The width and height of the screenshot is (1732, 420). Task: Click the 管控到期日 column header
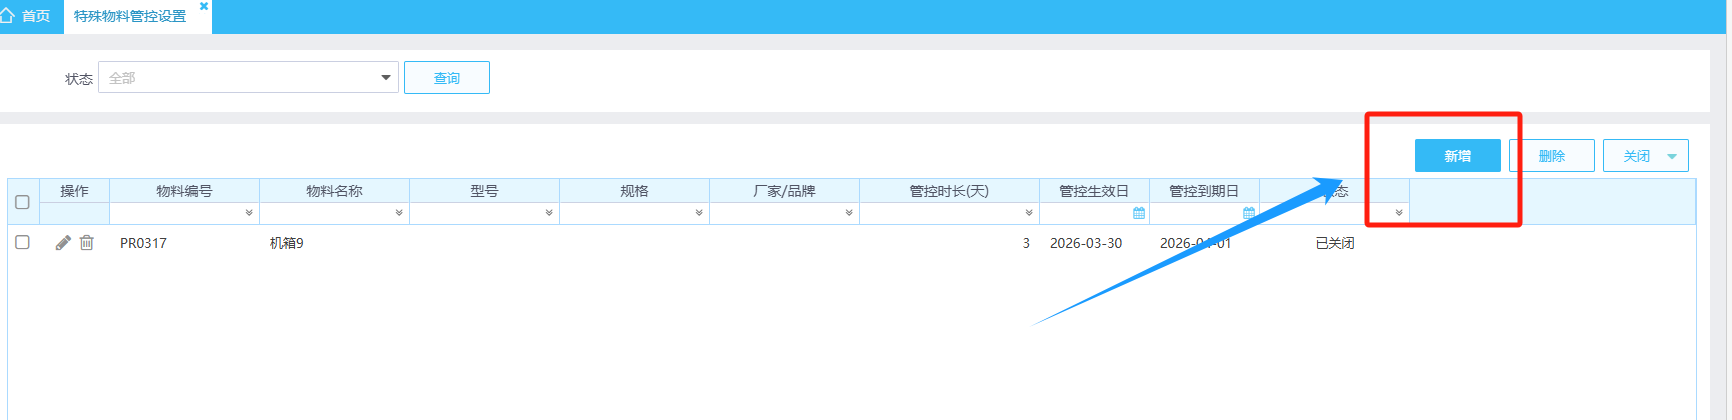pos(1204,191)
